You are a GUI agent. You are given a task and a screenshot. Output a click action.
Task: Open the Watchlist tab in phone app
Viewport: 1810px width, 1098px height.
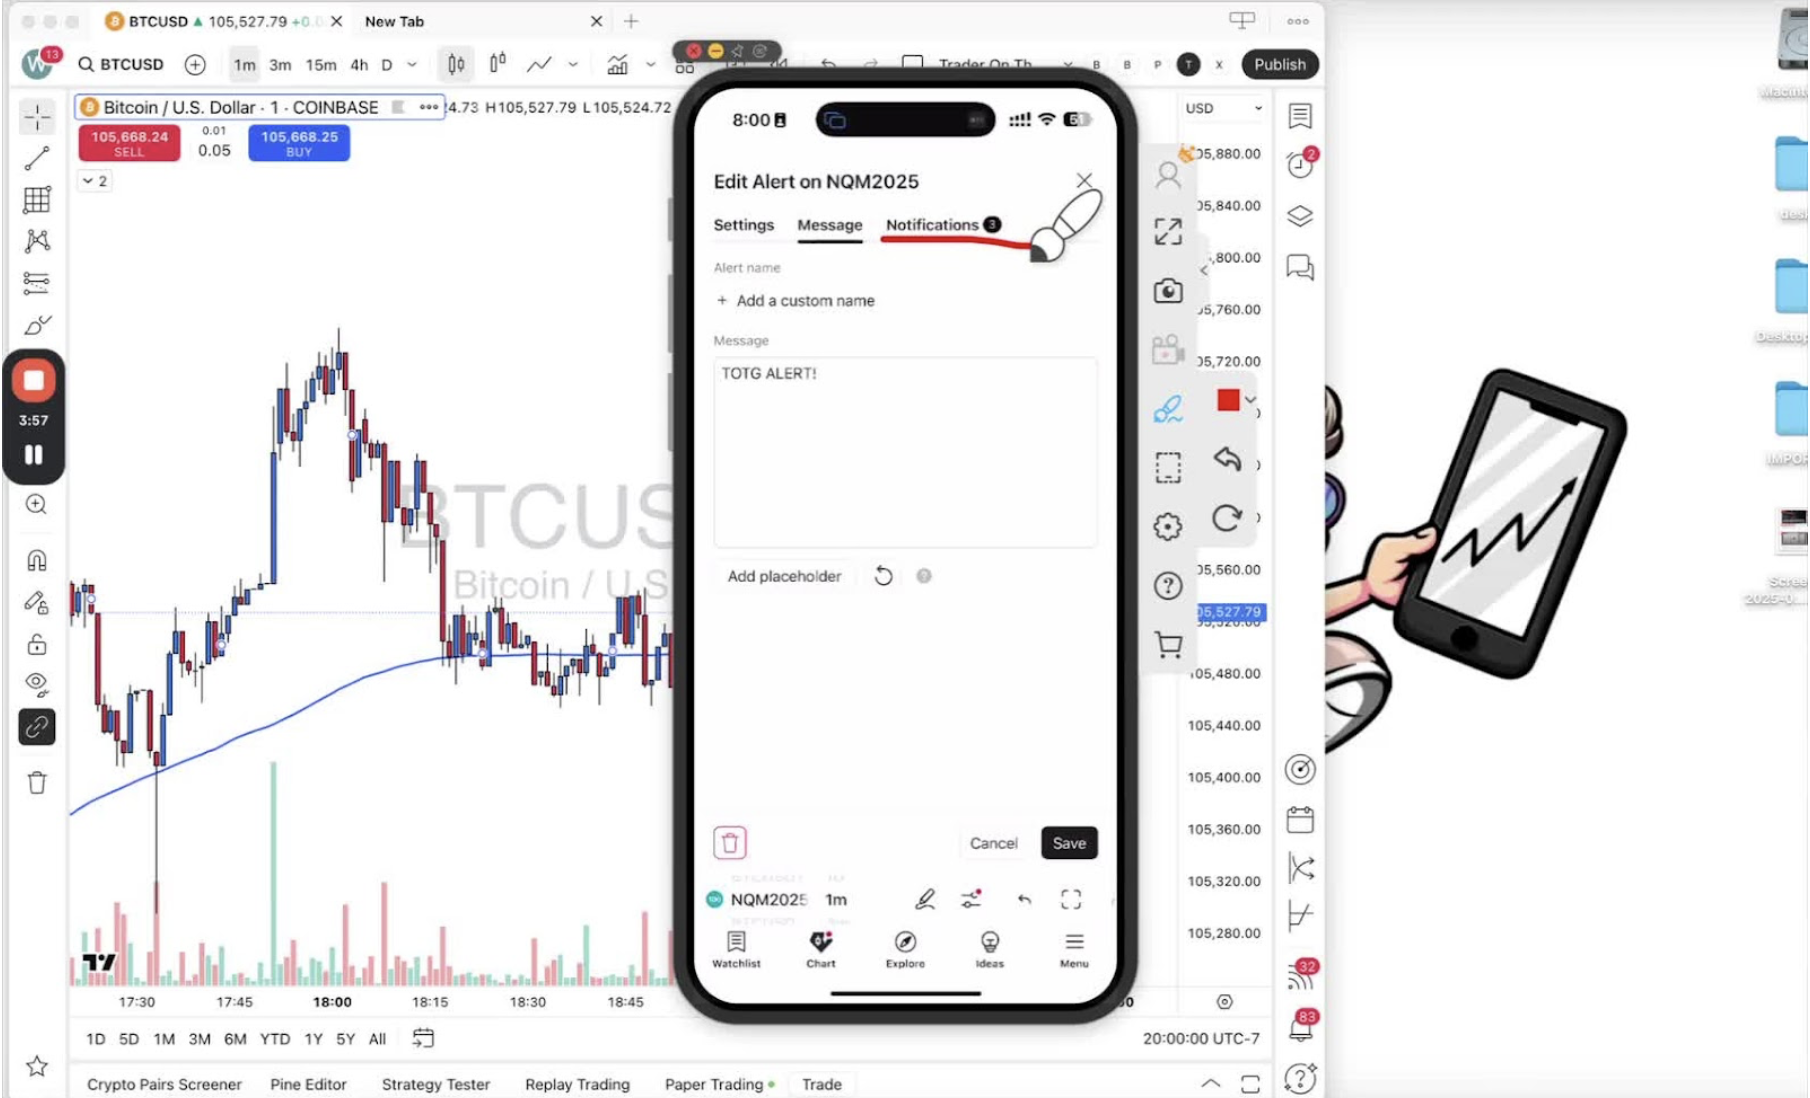736,950
